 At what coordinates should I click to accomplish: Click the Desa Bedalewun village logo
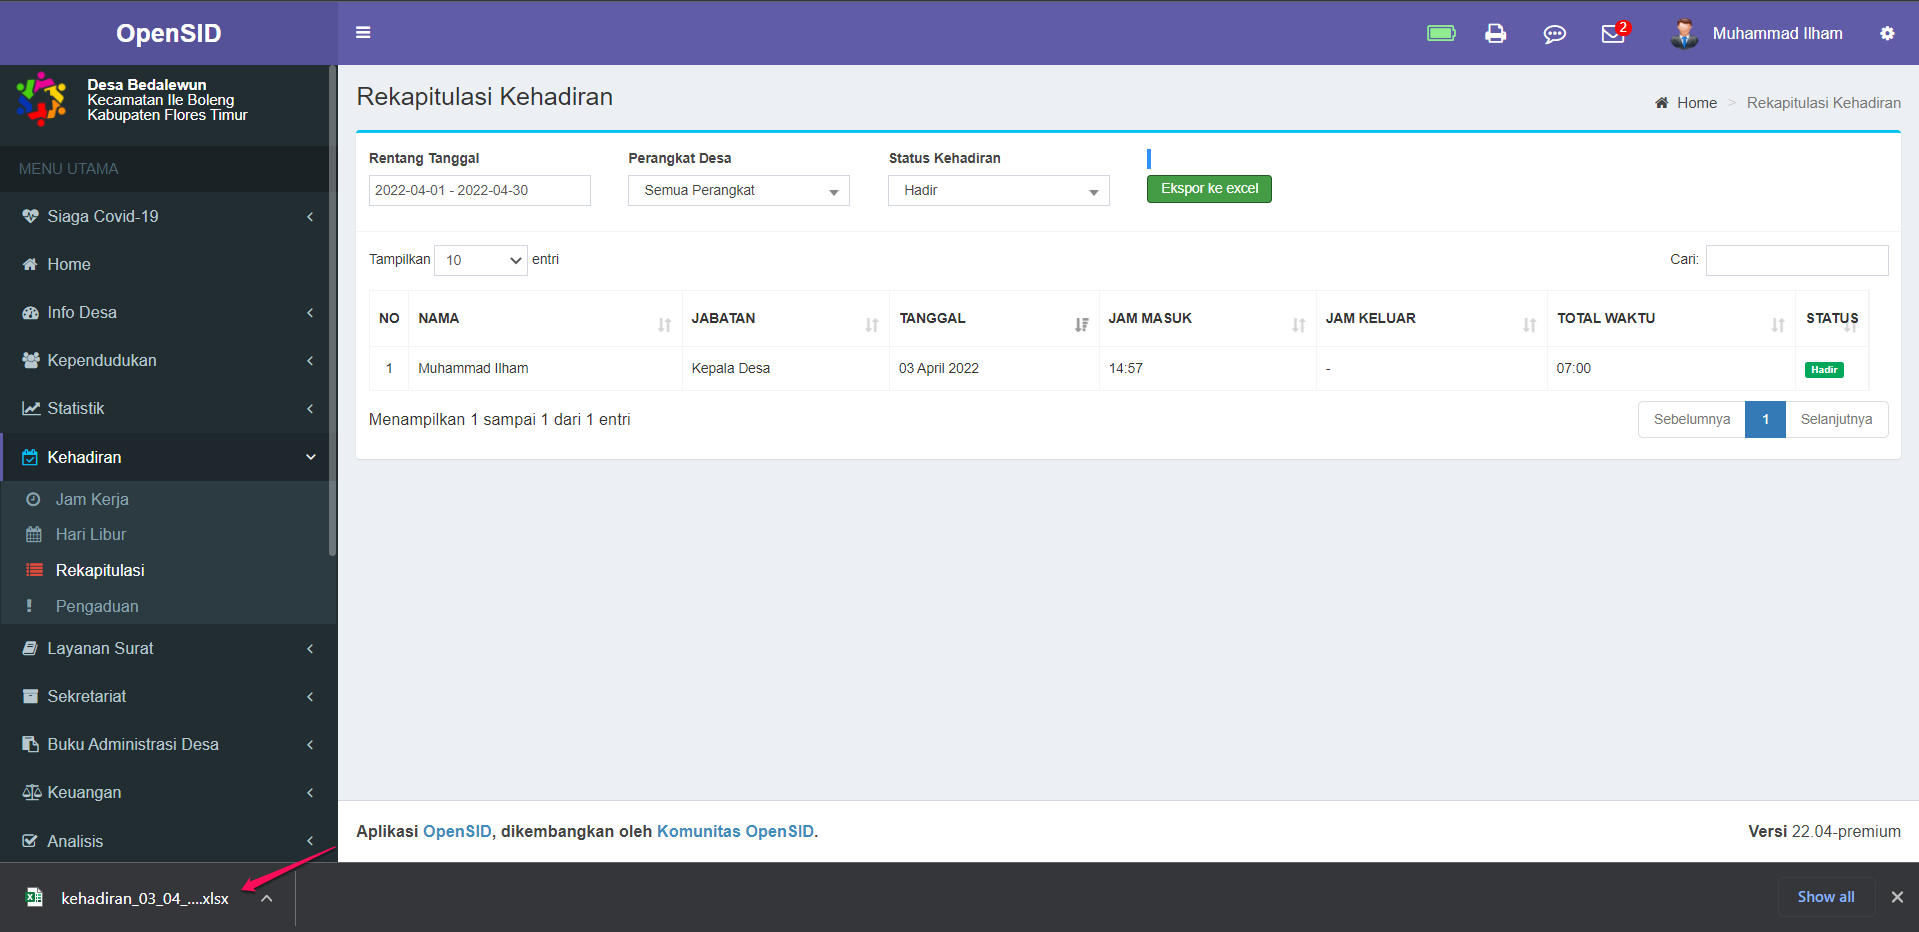[x=41, y=99]
